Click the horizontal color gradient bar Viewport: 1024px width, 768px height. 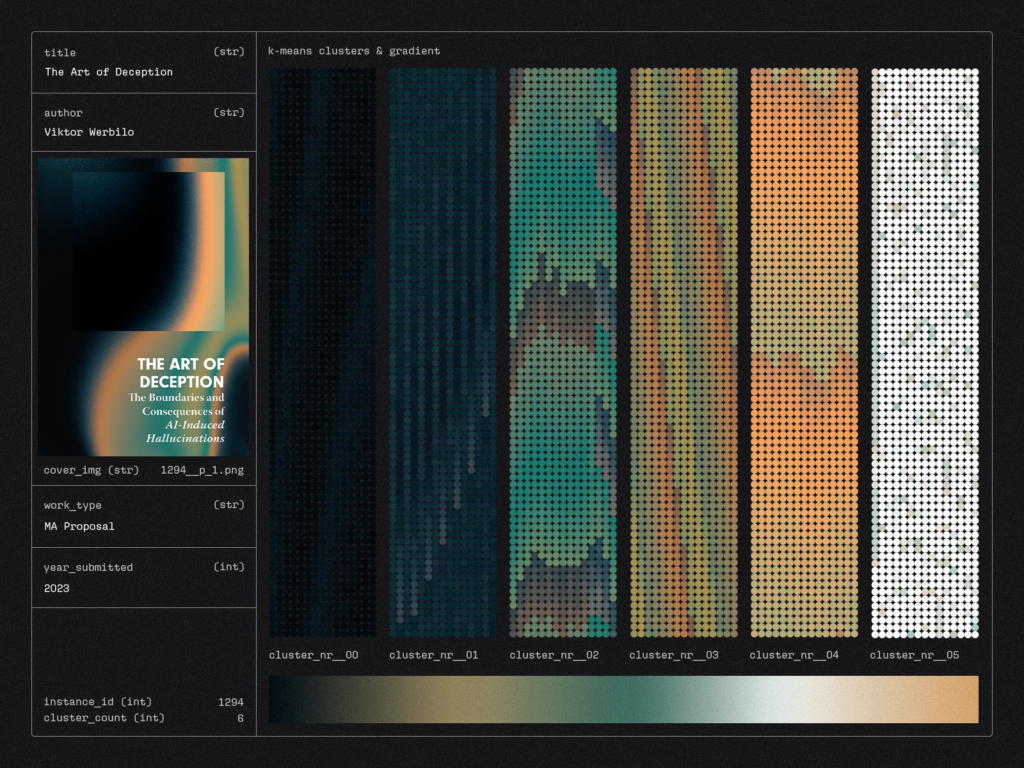coord(623,699)
